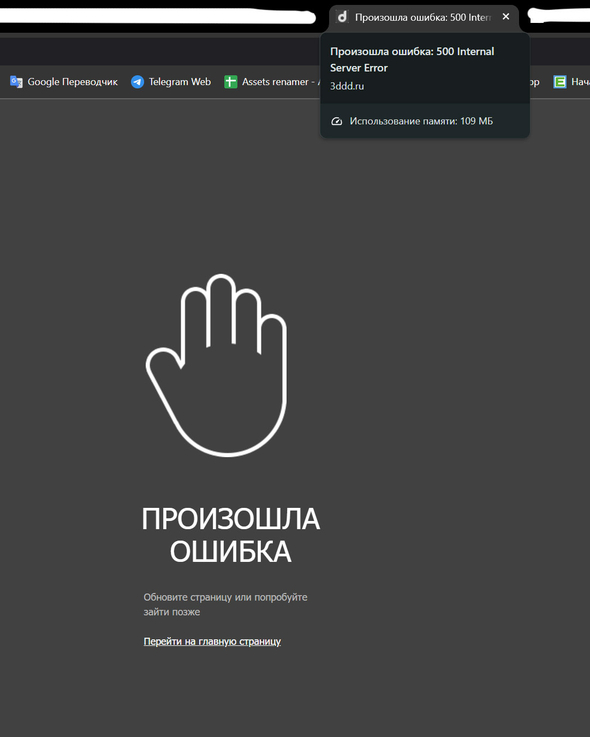This screenshot has width=590, height=737.
Task: Open the Assets renamer bookmark label
Action: coord(281,82)
